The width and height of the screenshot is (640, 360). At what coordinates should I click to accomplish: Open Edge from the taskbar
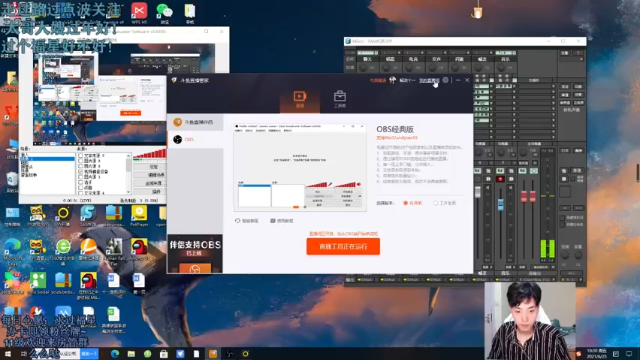115,354
